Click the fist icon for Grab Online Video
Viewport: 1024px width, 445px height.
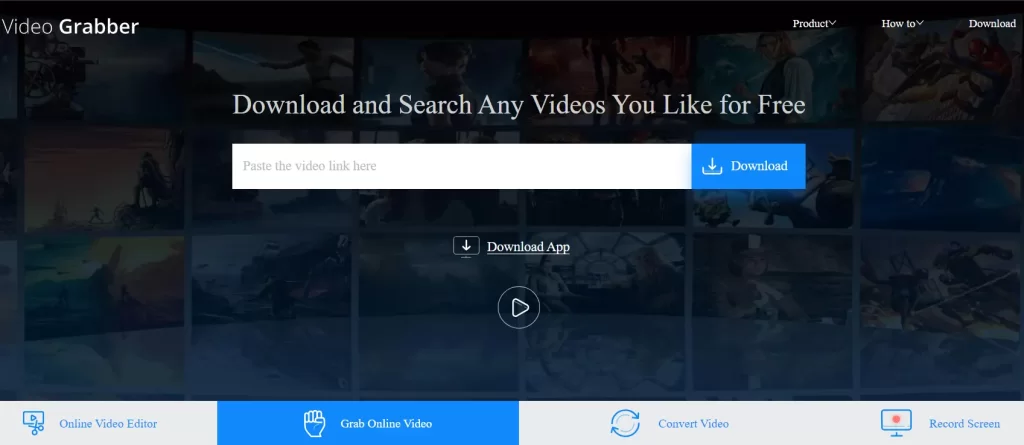pyautogui.click(x=315, y=423)
